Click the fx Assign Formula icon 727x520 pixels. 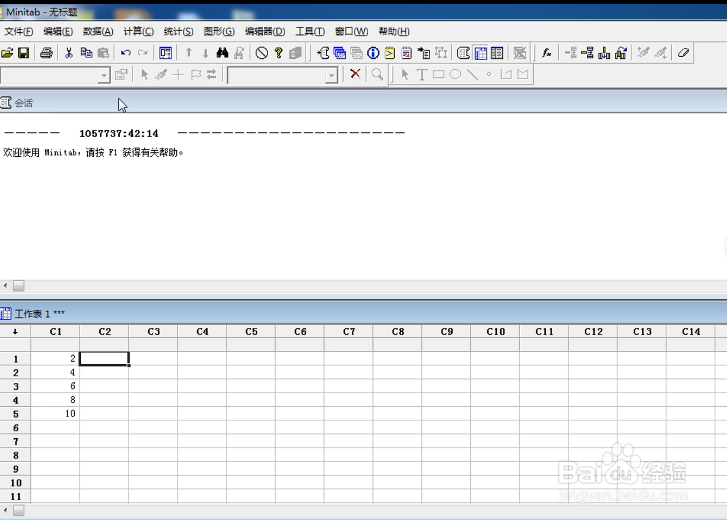(x=547, y=53)
